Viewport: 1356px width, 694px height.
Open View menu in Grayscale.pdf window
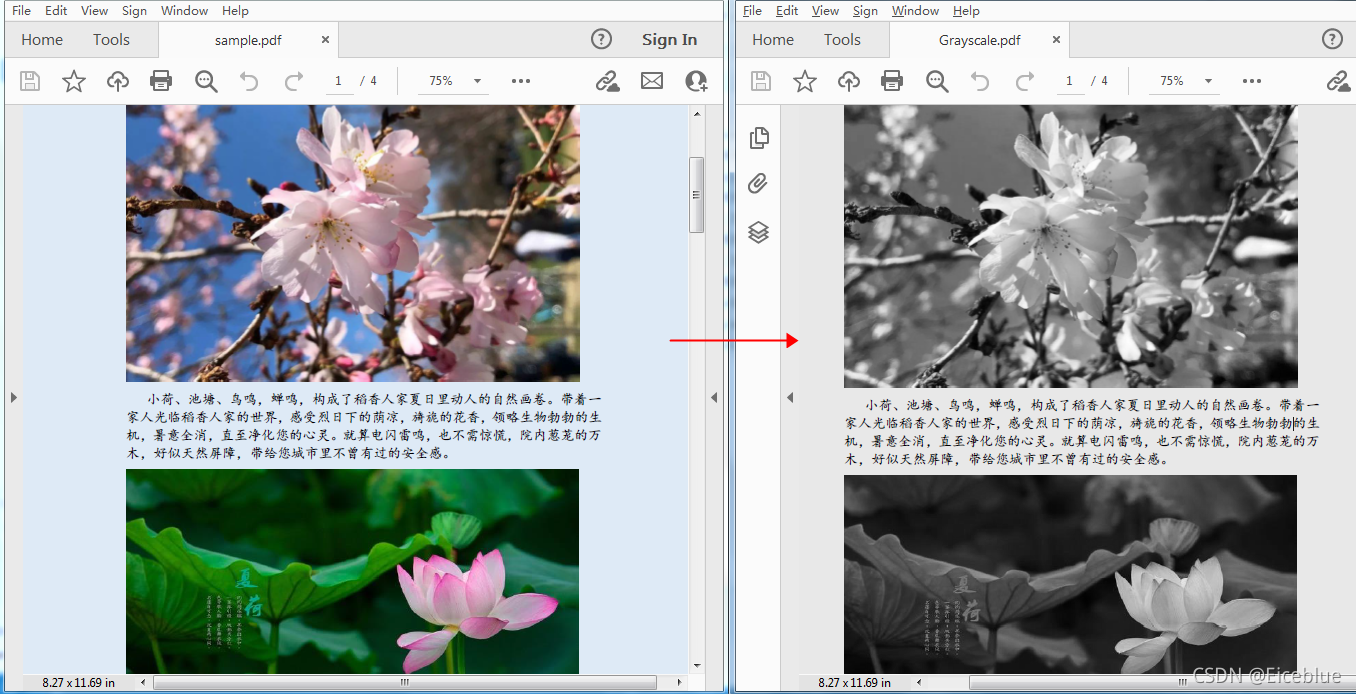click(x=825, y=11)
